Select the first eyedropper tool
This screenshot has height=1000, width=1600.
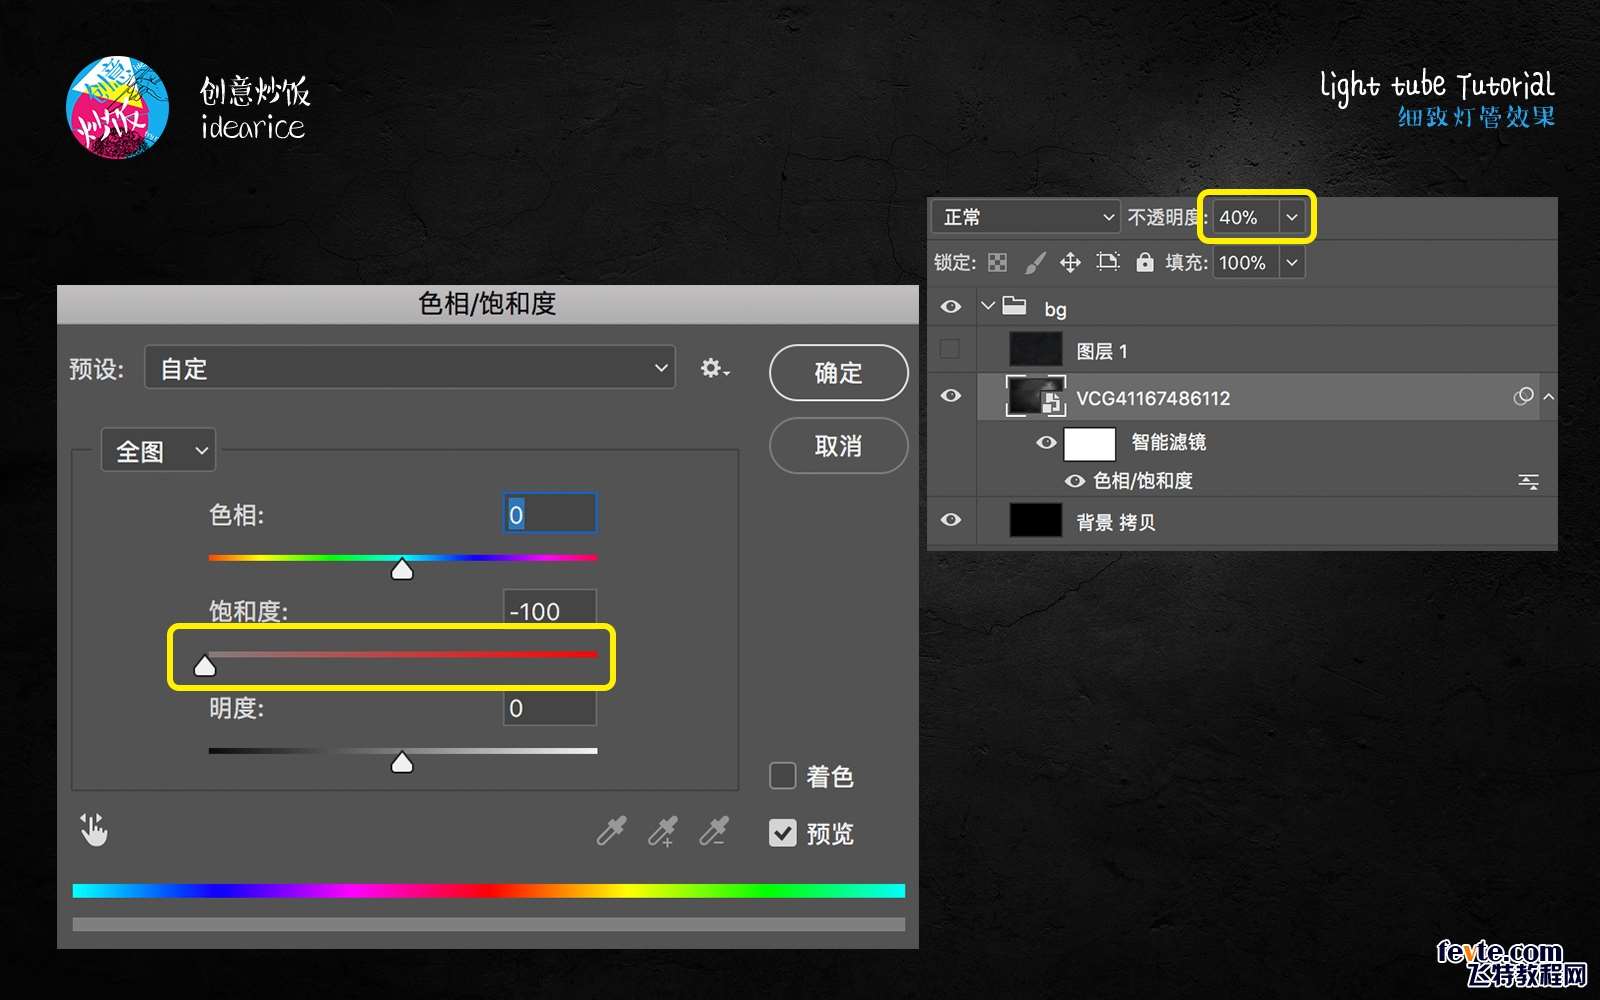point(611,831)
